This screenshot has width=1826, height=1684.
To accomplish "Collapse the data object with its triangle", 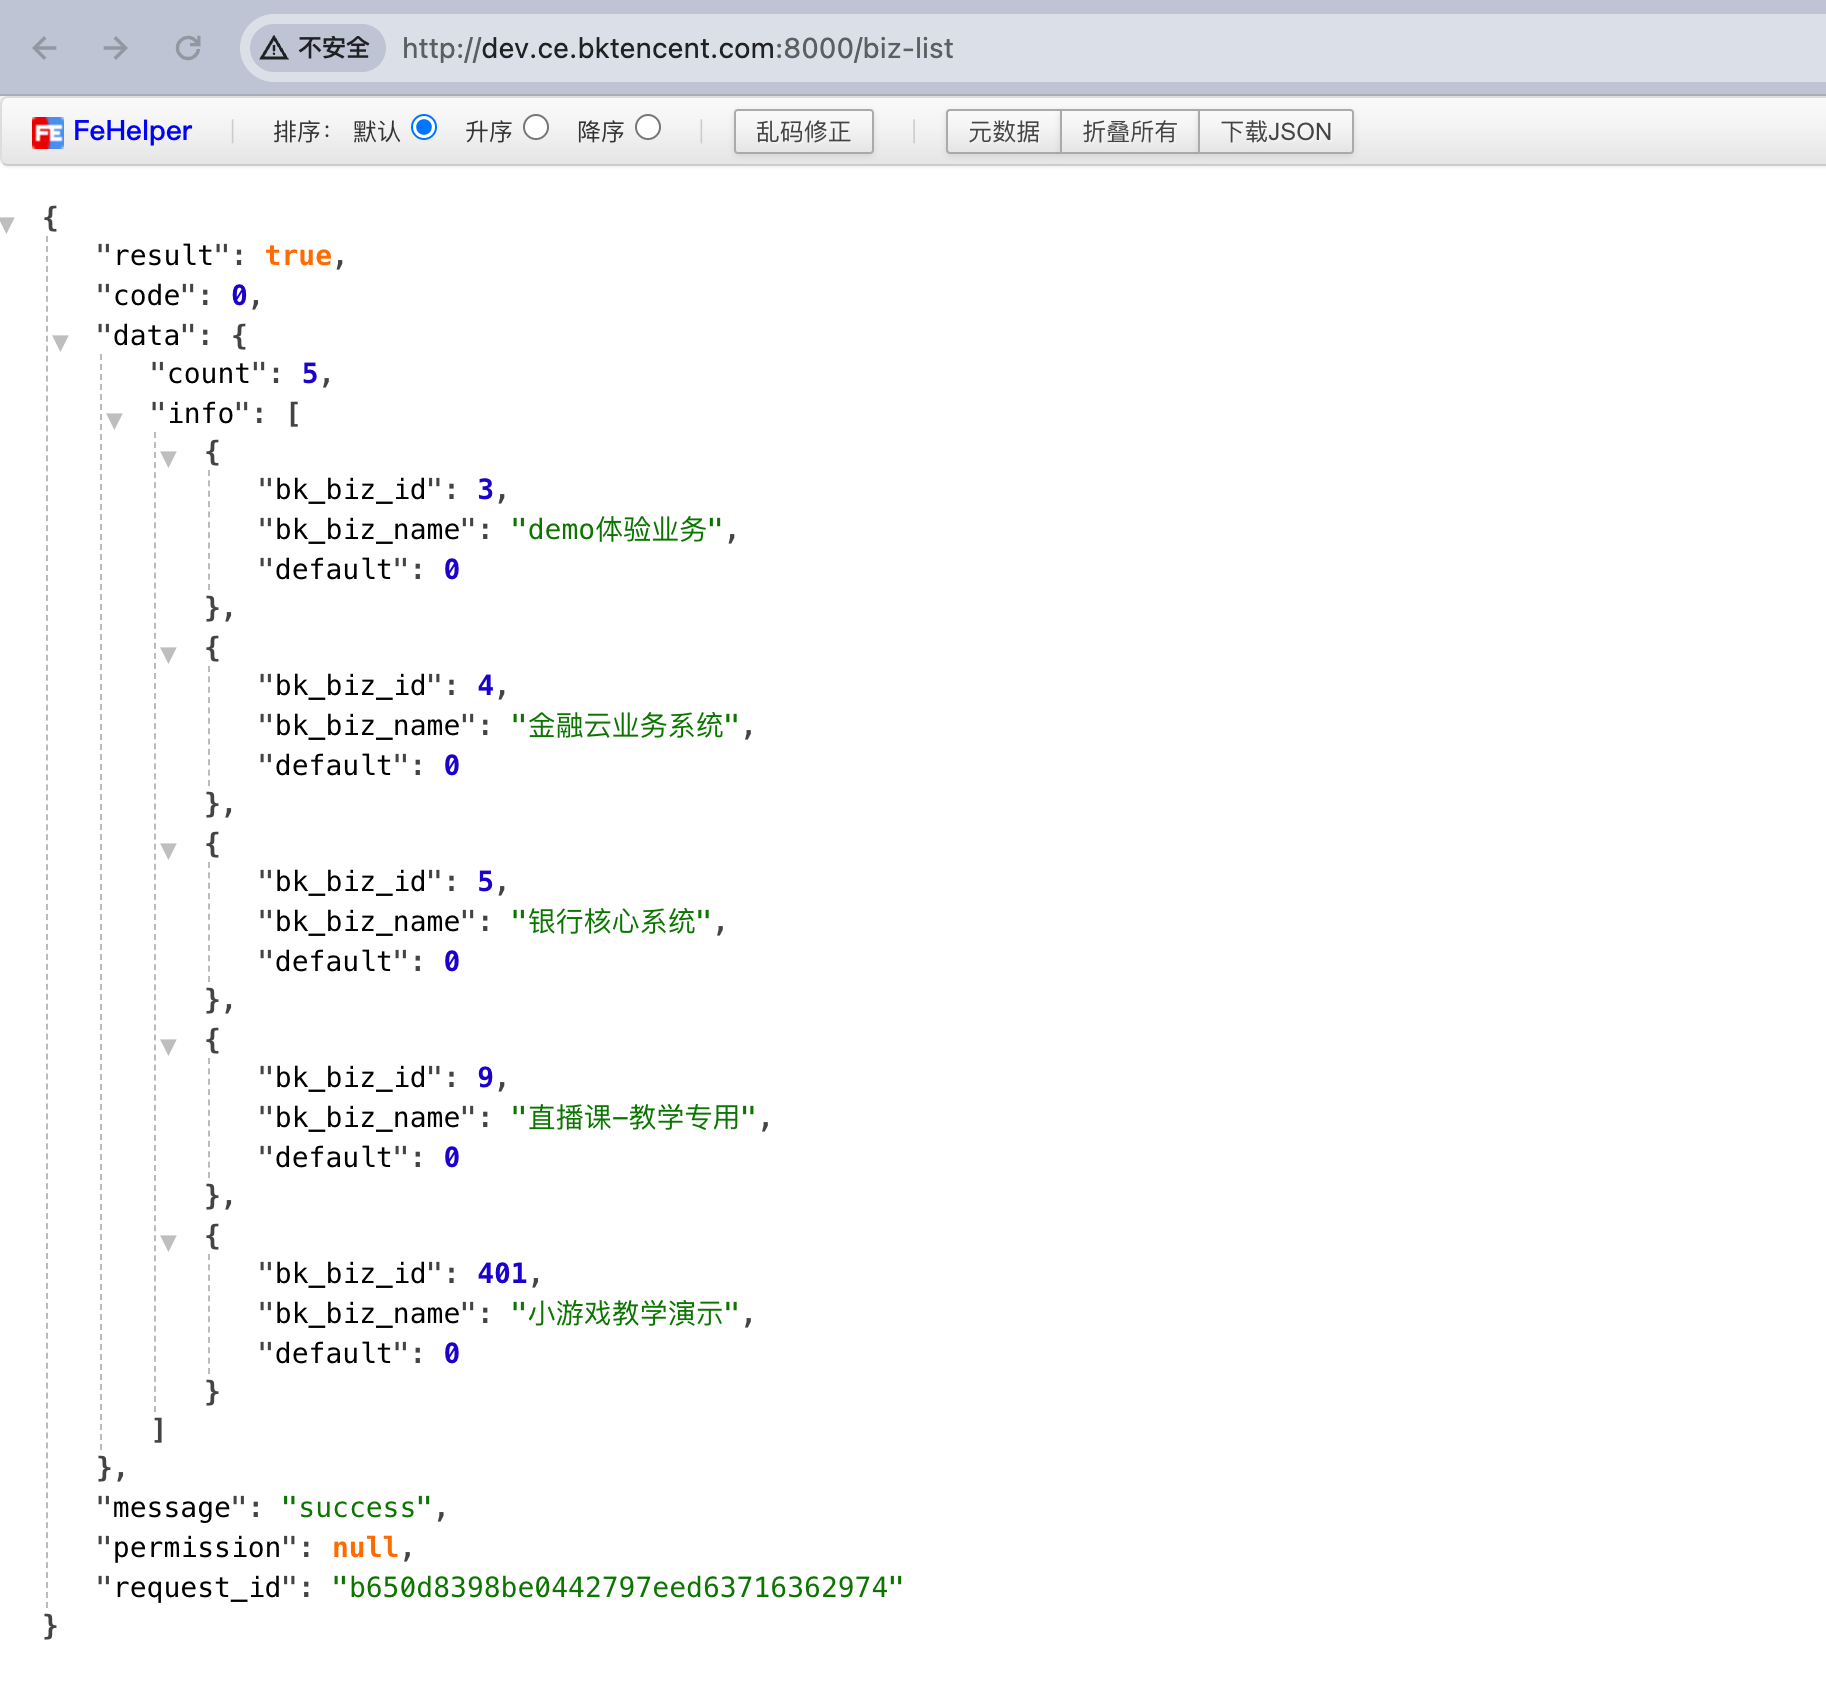I will (x=63, y=343).
